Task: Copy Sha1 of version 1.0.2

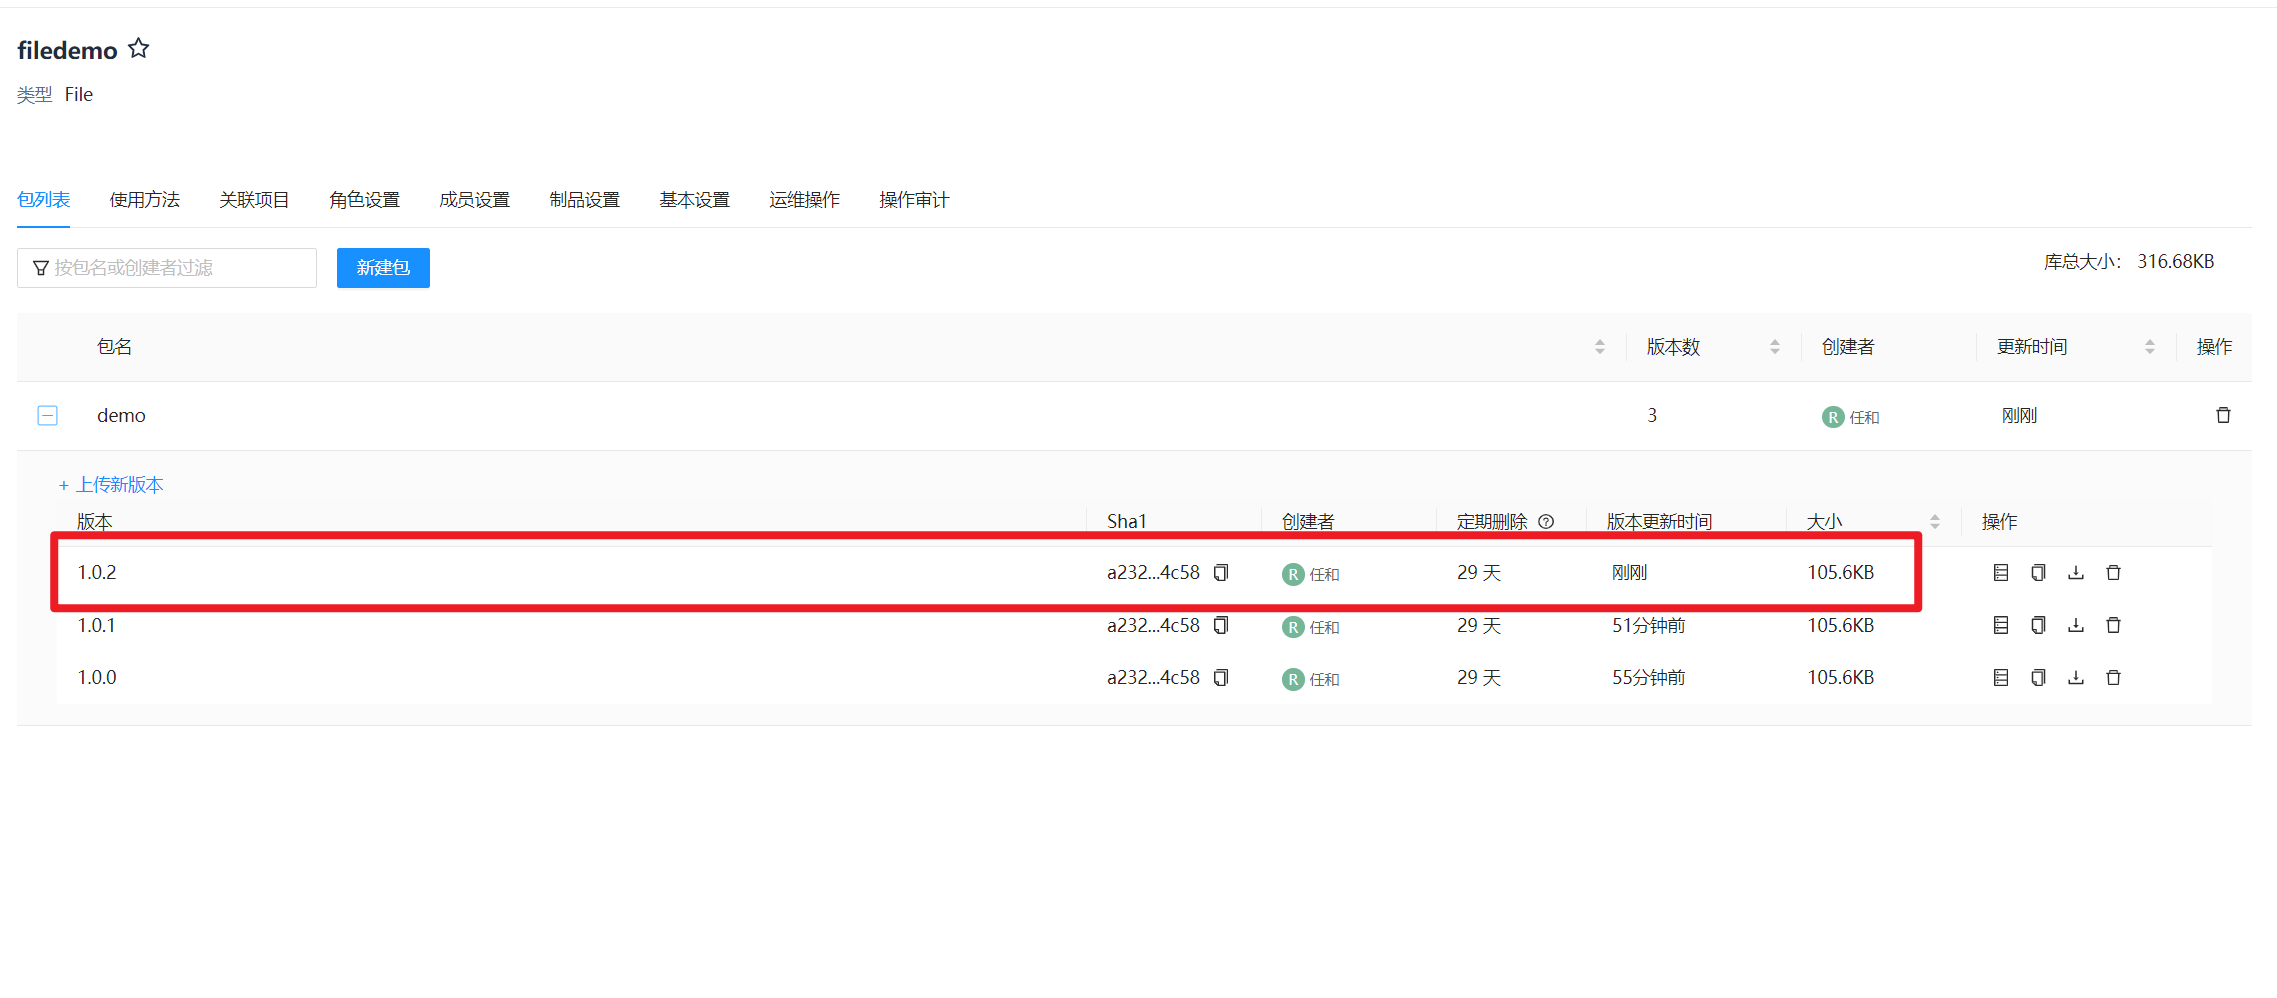Action: click(1221, 573)
